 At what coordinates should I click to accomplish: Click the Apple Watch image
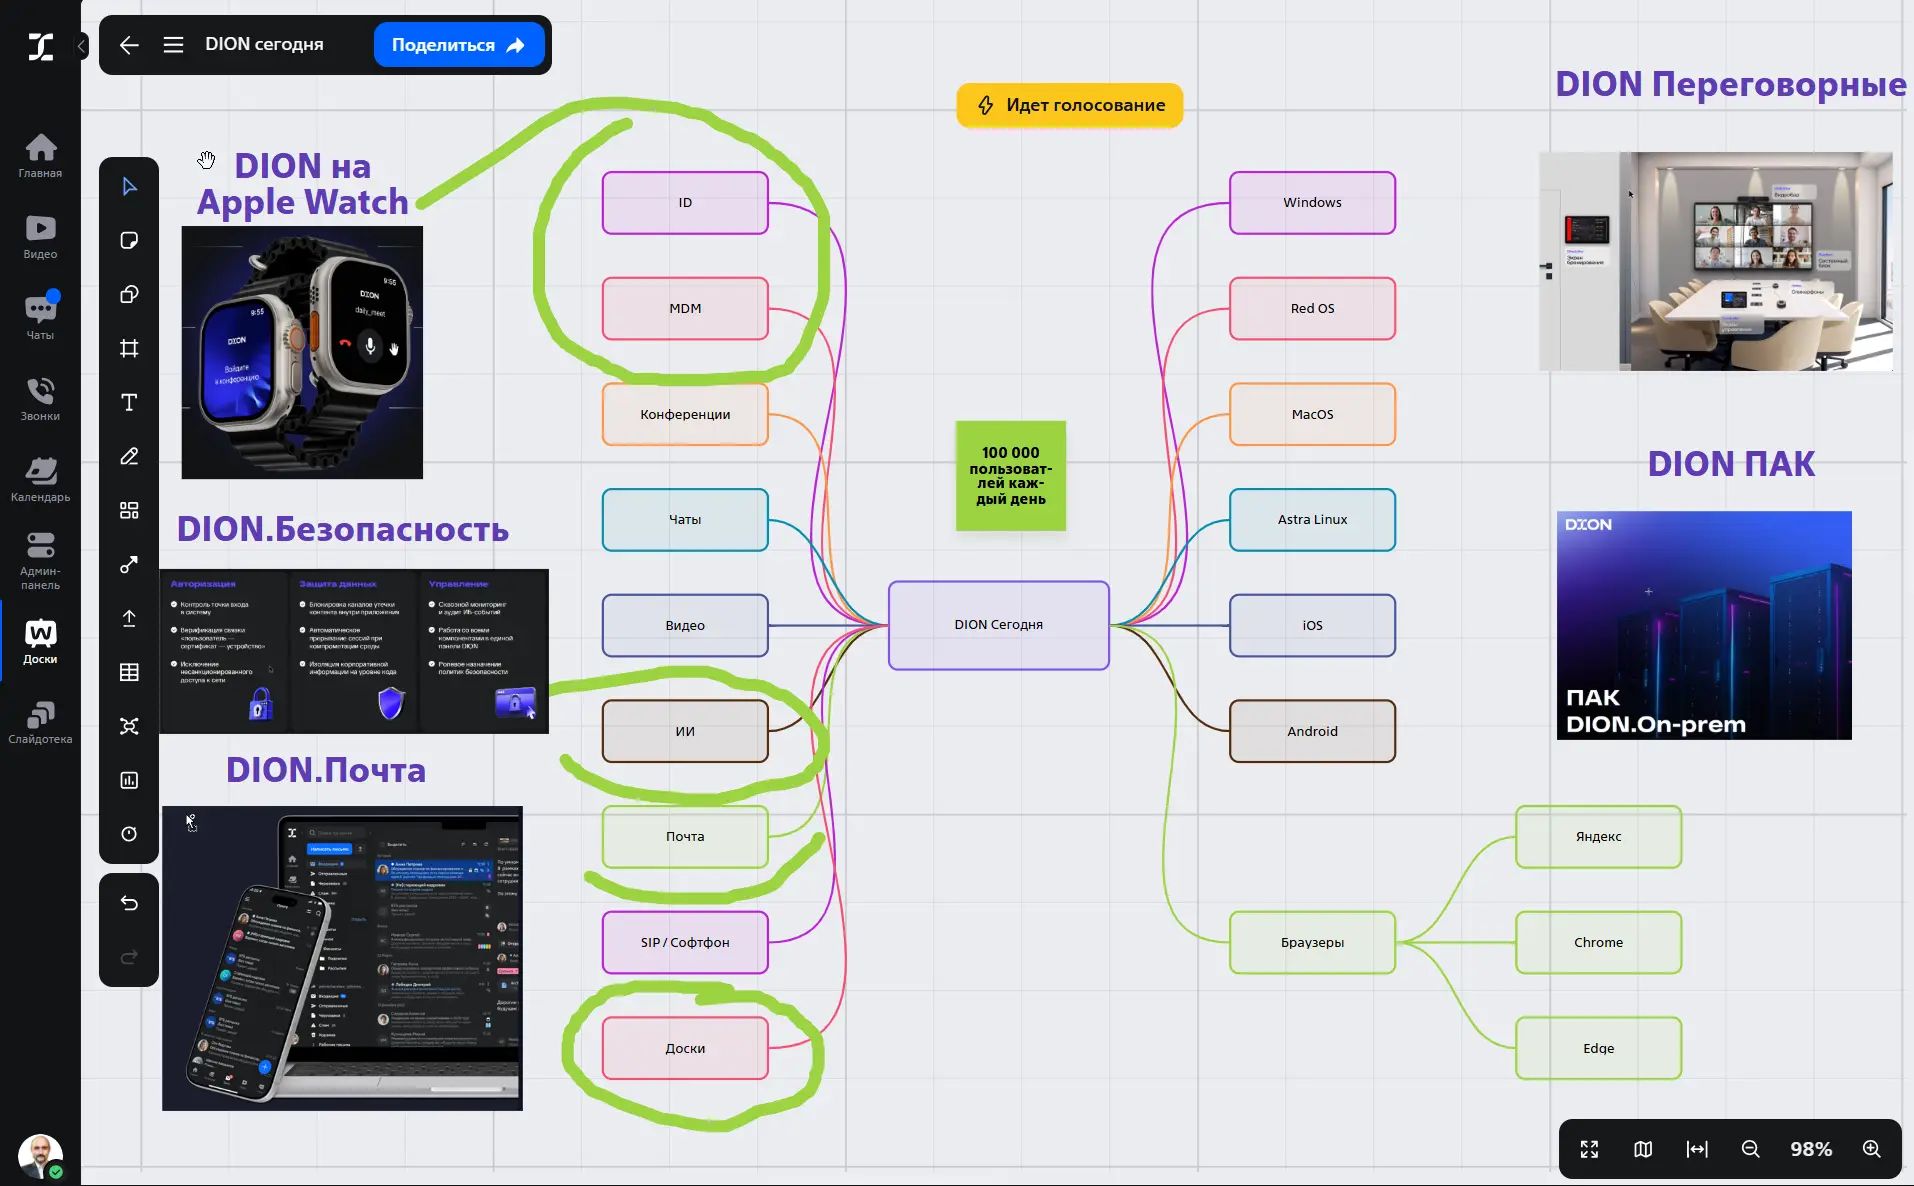pos(302,352)
